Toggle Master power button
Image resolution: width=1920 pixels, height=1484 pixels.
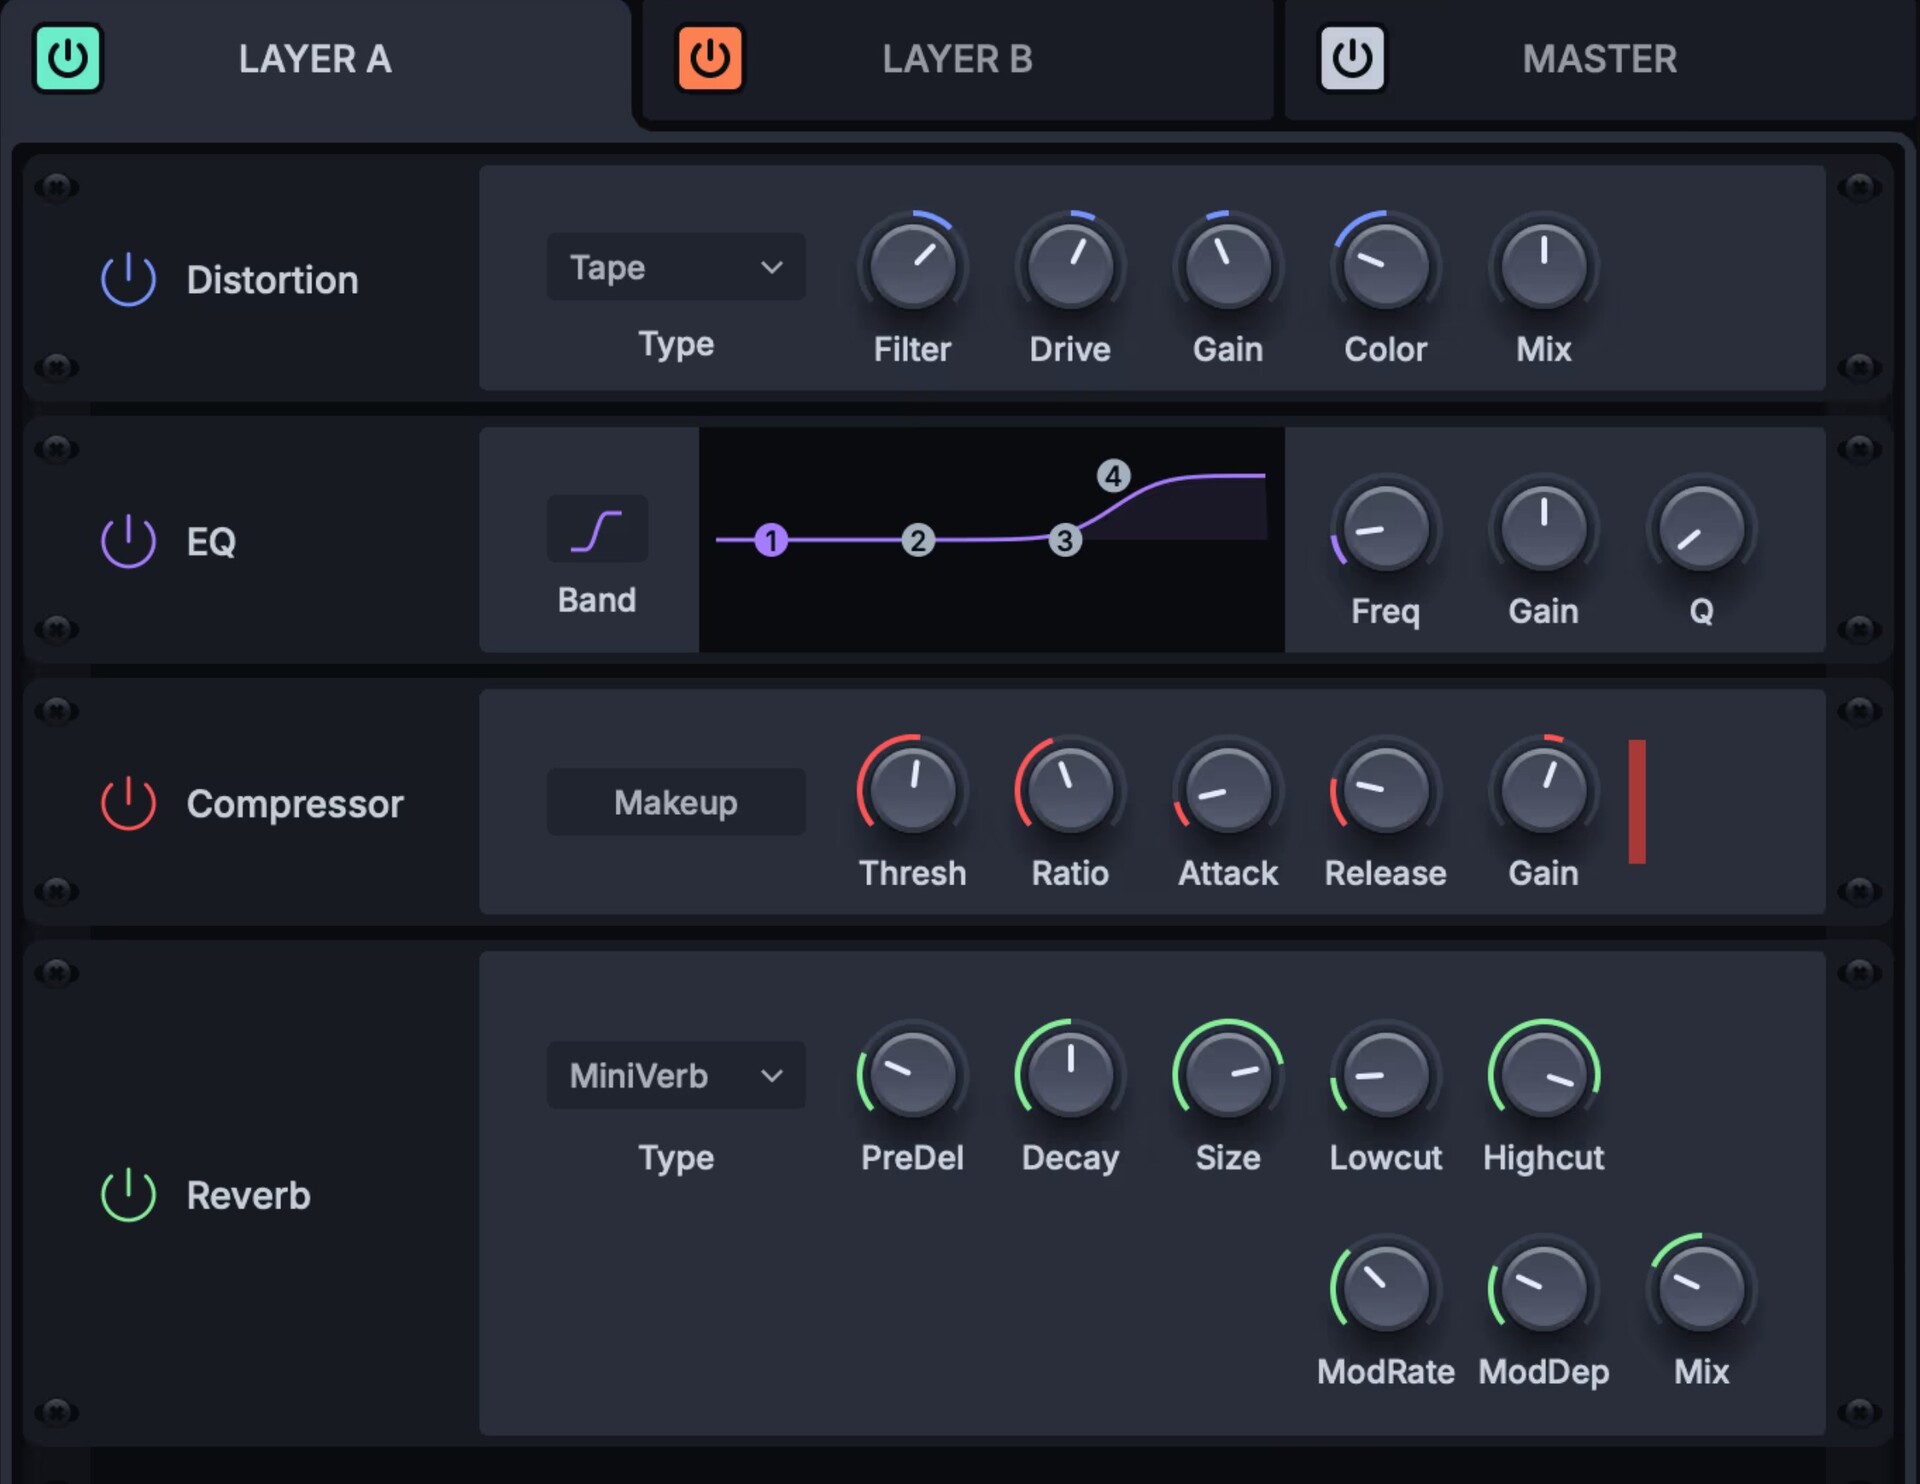[x=1352, y=59]
